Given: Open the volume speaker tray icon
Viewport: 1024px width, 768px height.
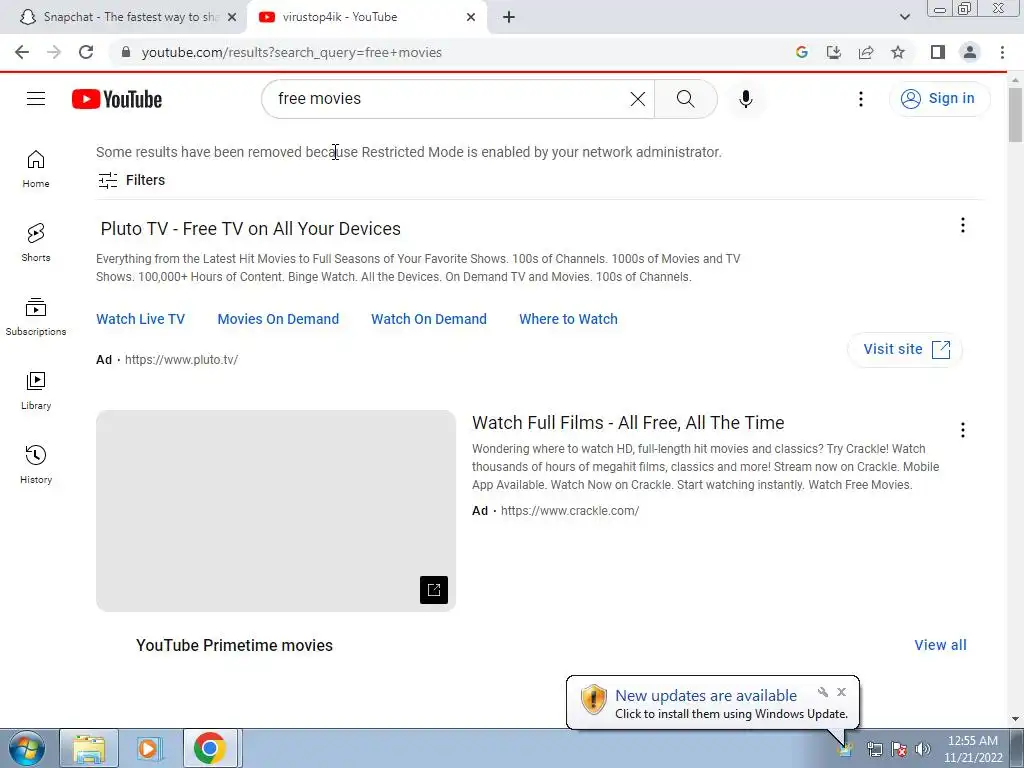Looking at the screenshot, I should 923,749.
